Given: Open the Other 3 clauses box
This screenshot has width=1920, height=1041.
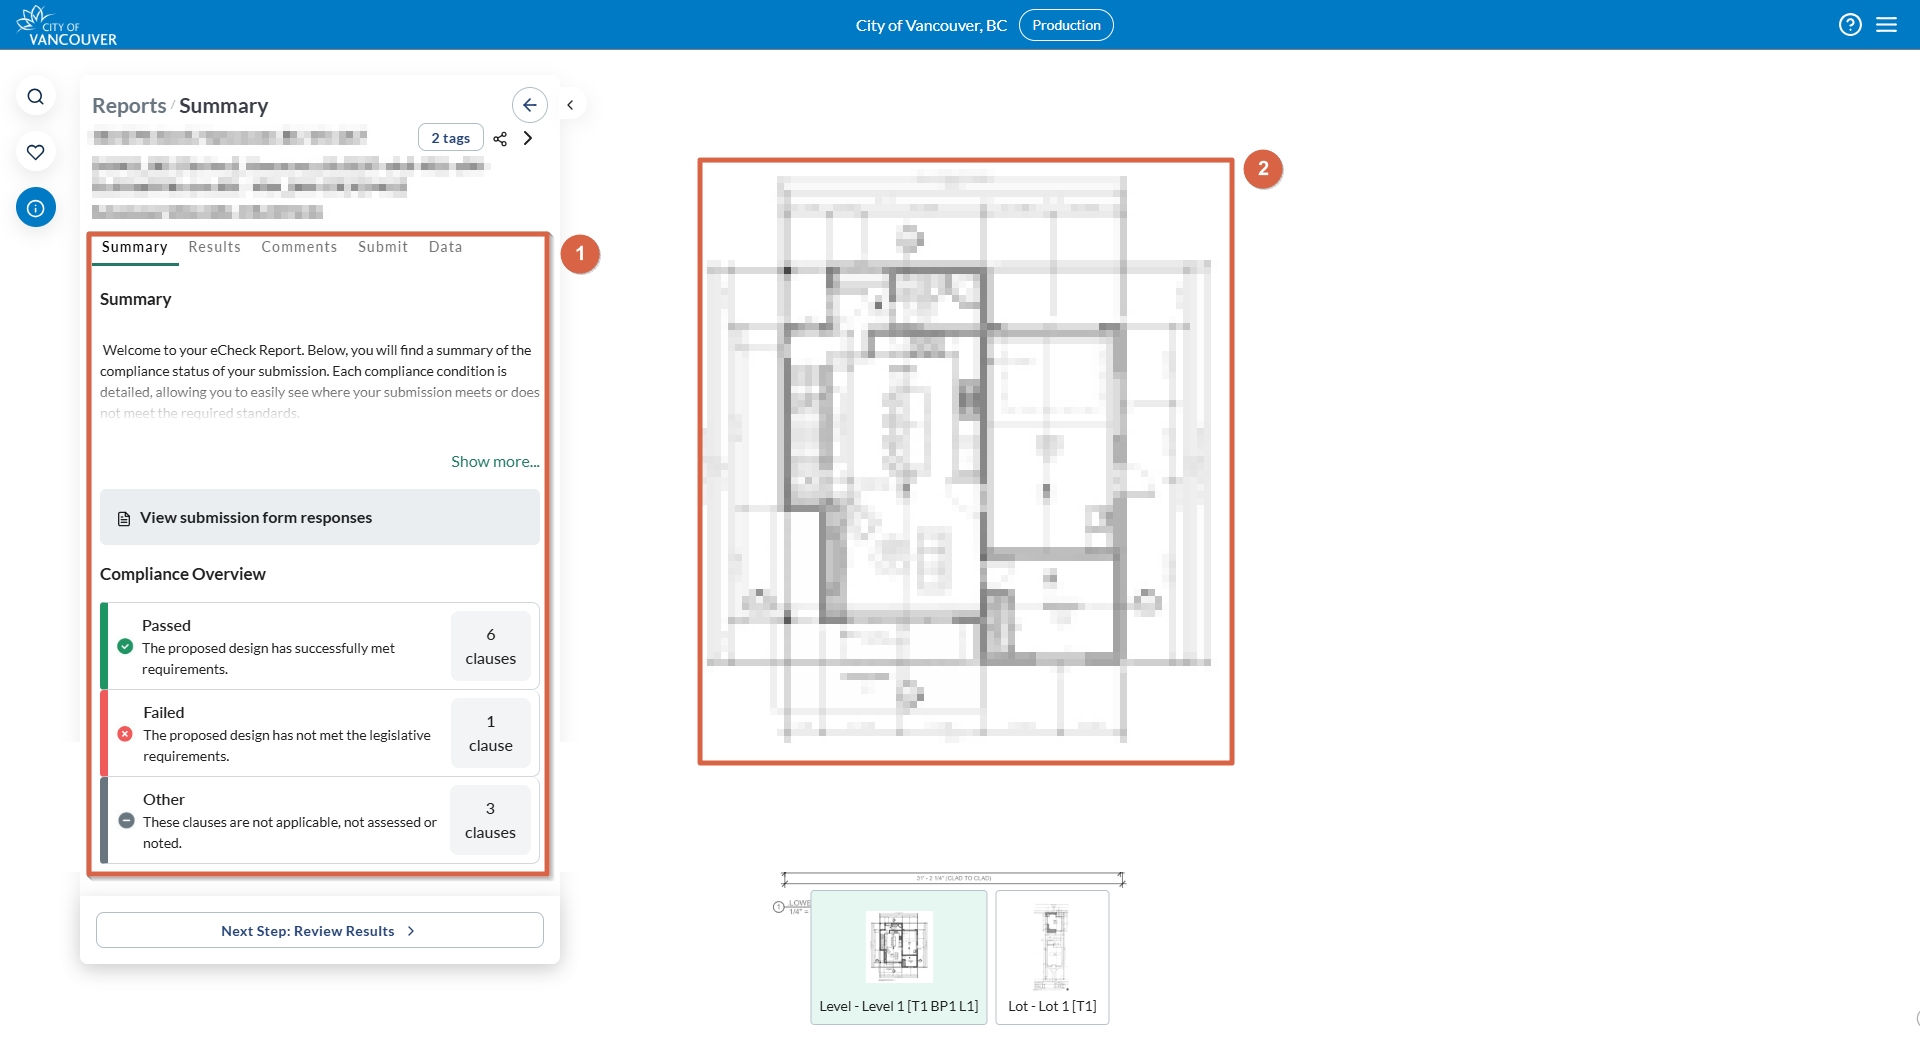Looking at the screenshot, I should [x=490, y=820].
